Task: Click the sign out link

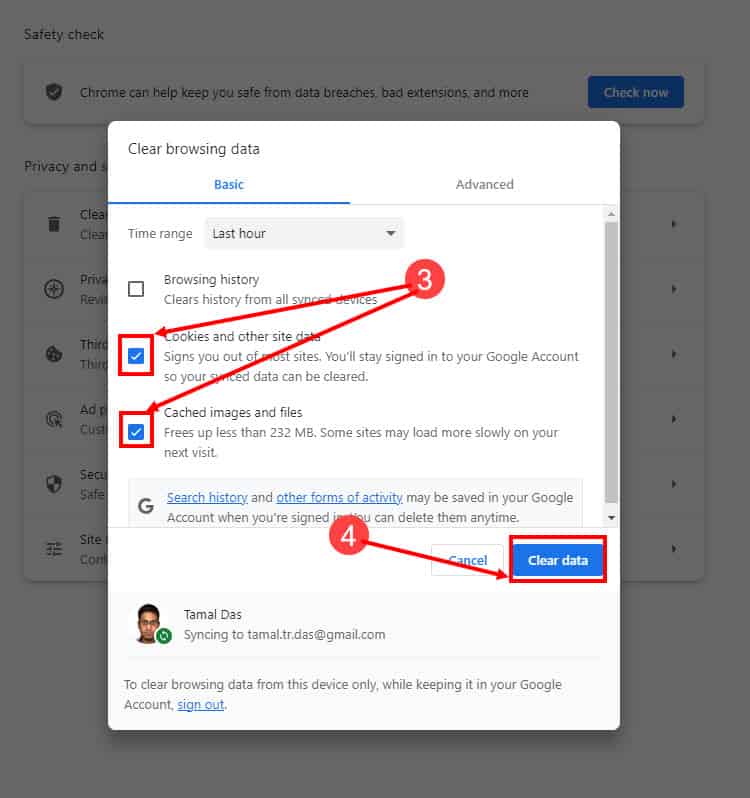Action: pyautogui.click(x=200, y=705)
